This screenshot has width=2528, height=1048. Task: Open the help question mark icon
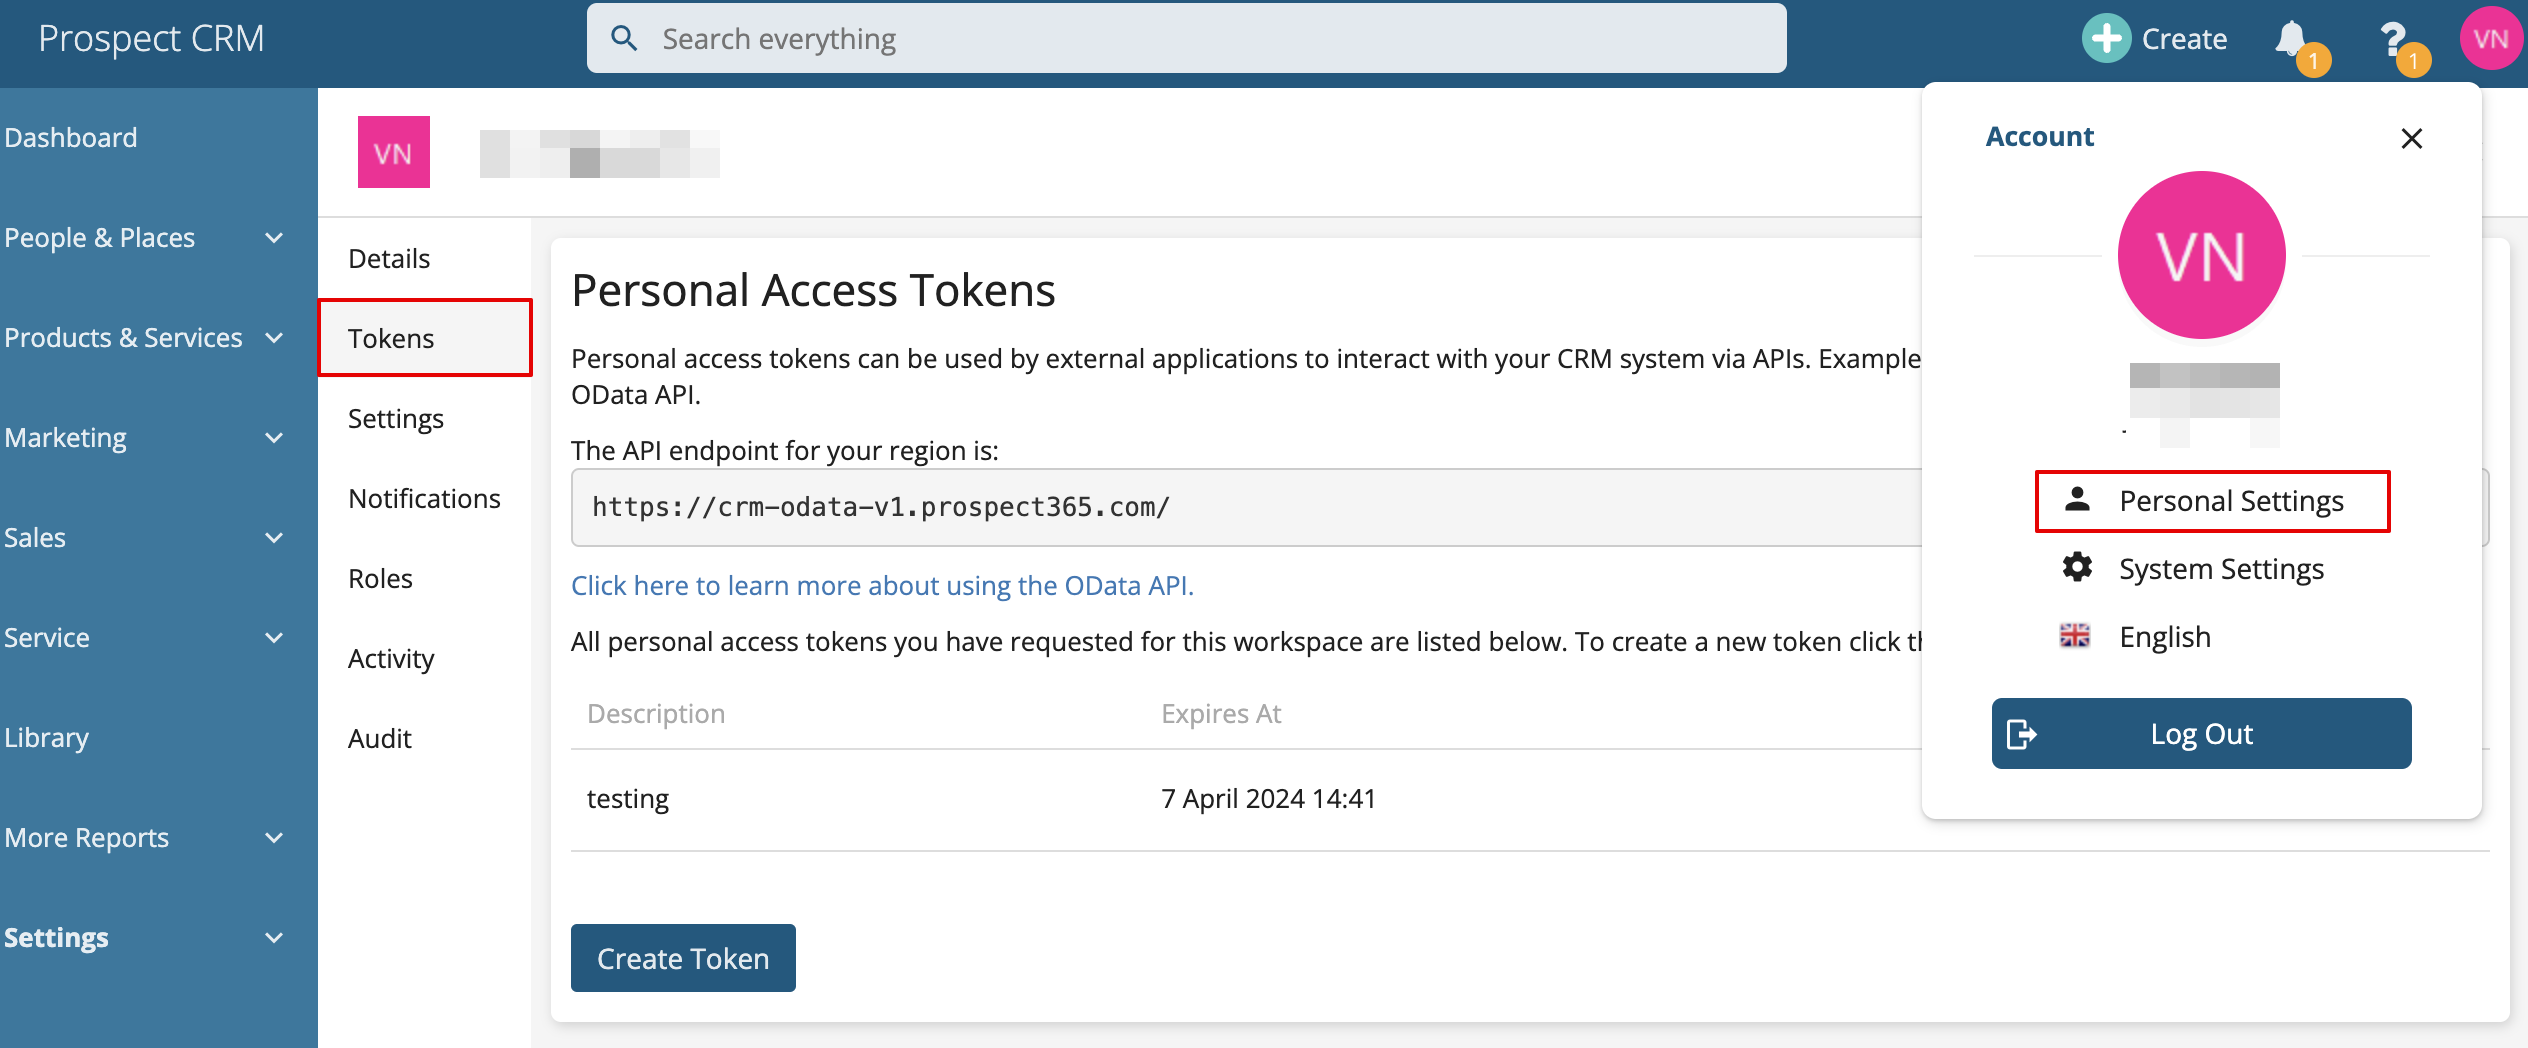click(x=2393, y=40)
